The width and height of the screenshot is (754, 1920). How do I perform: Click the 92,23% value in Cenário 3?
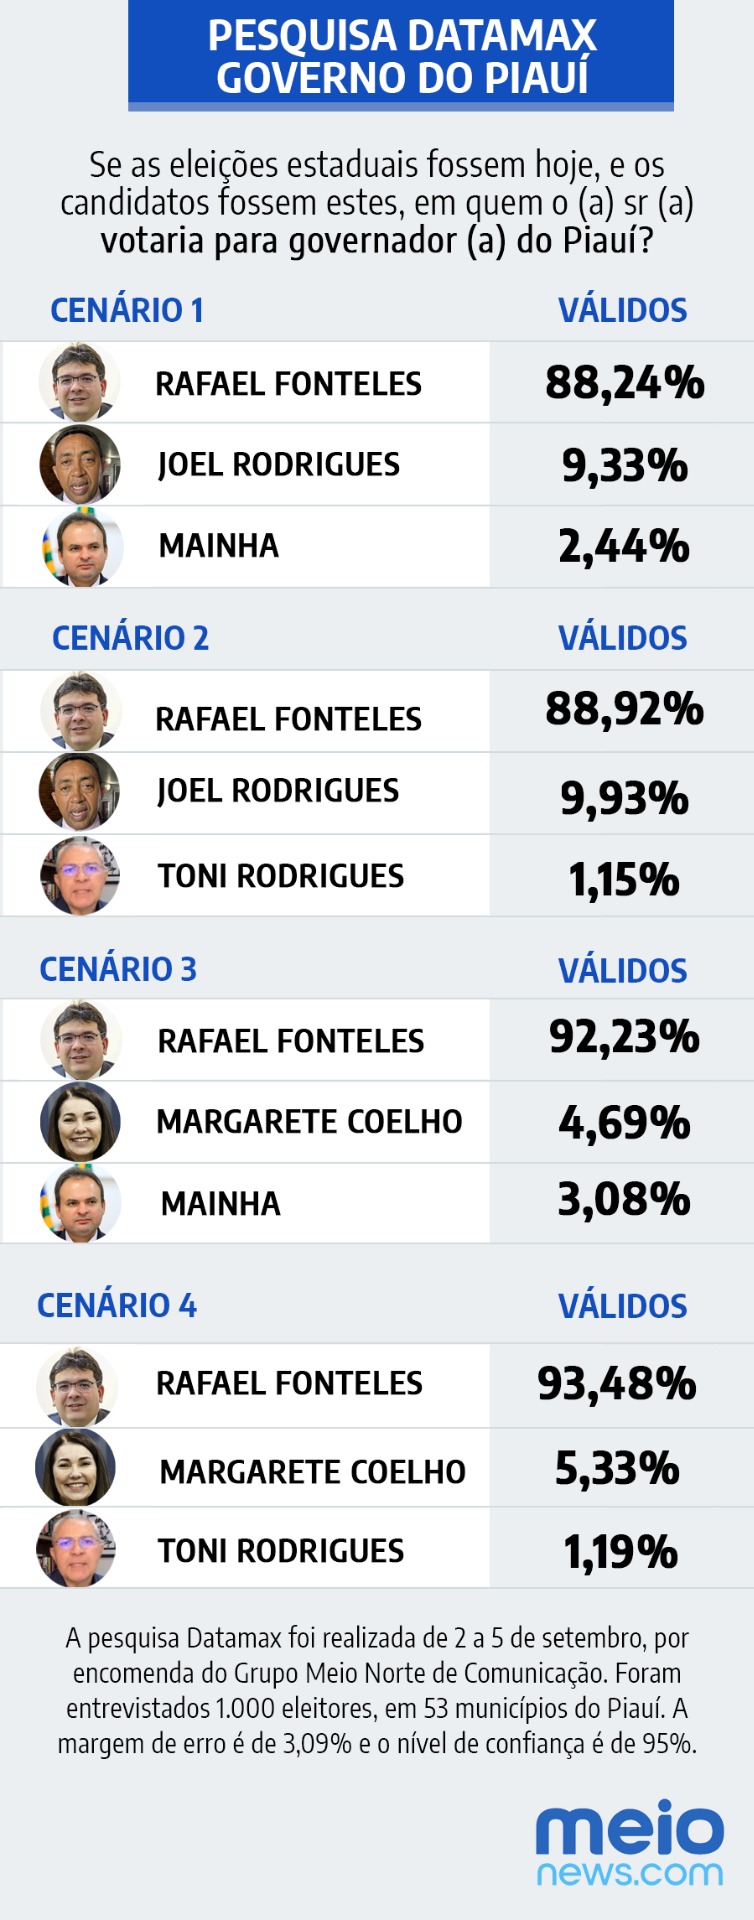[x=624, y=1037]
